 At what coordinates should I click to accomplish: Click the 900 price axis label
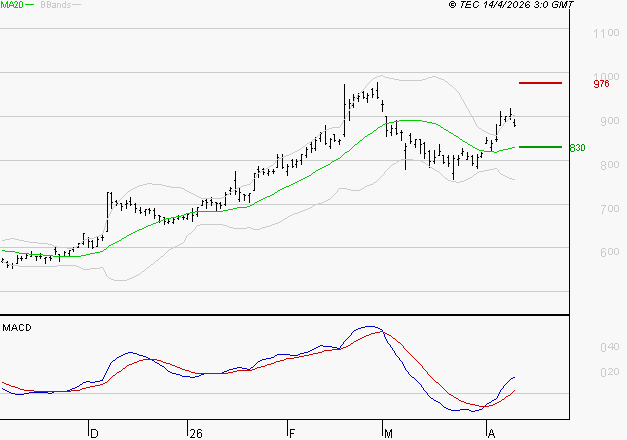coord(609,121)
